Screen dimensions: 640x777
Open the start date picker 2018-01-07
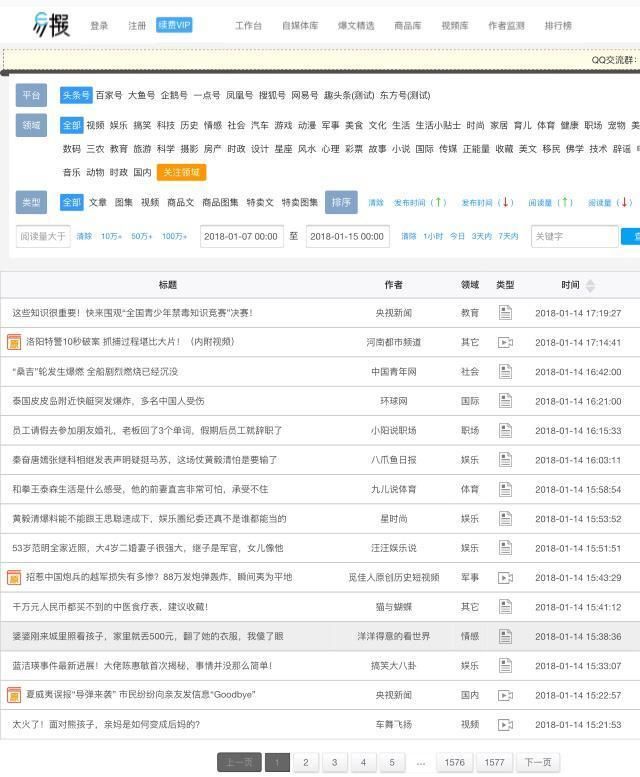pyautogui.click(x=241, y=237)
